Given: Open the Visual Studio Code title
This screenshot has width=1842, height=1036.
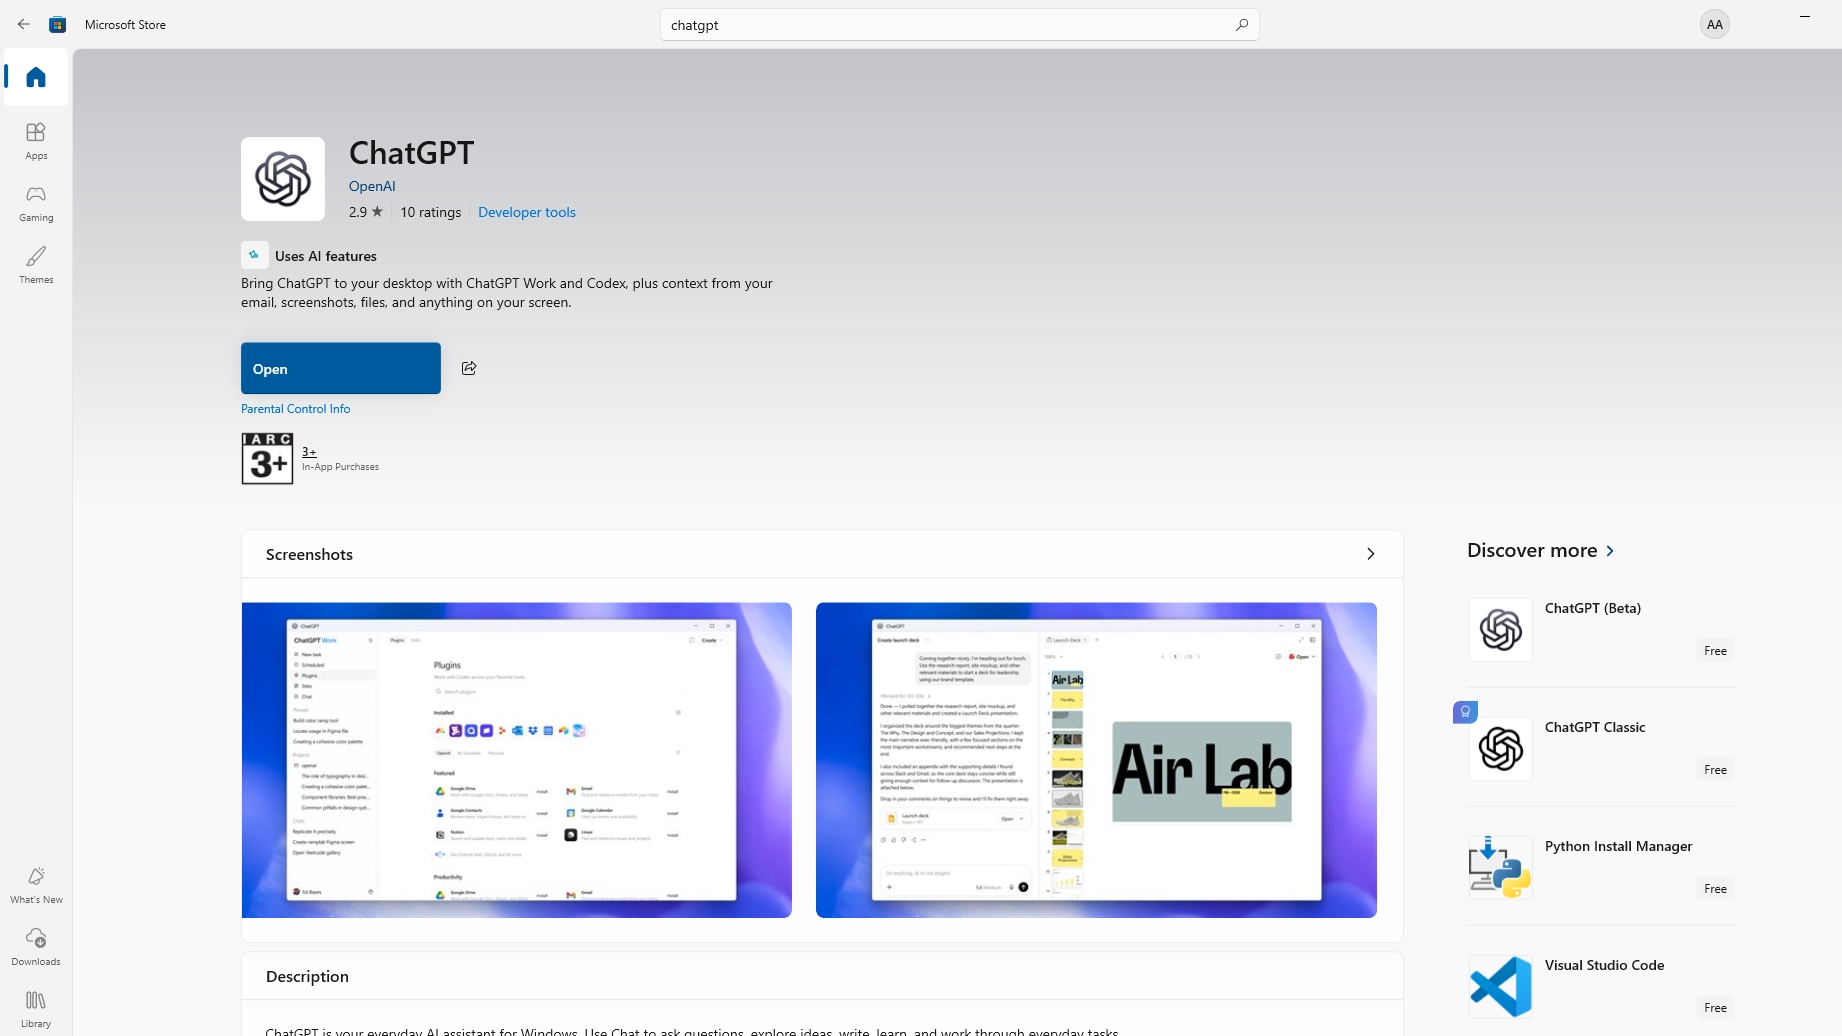Looking at the screenshot, I should click(1605, 965).
